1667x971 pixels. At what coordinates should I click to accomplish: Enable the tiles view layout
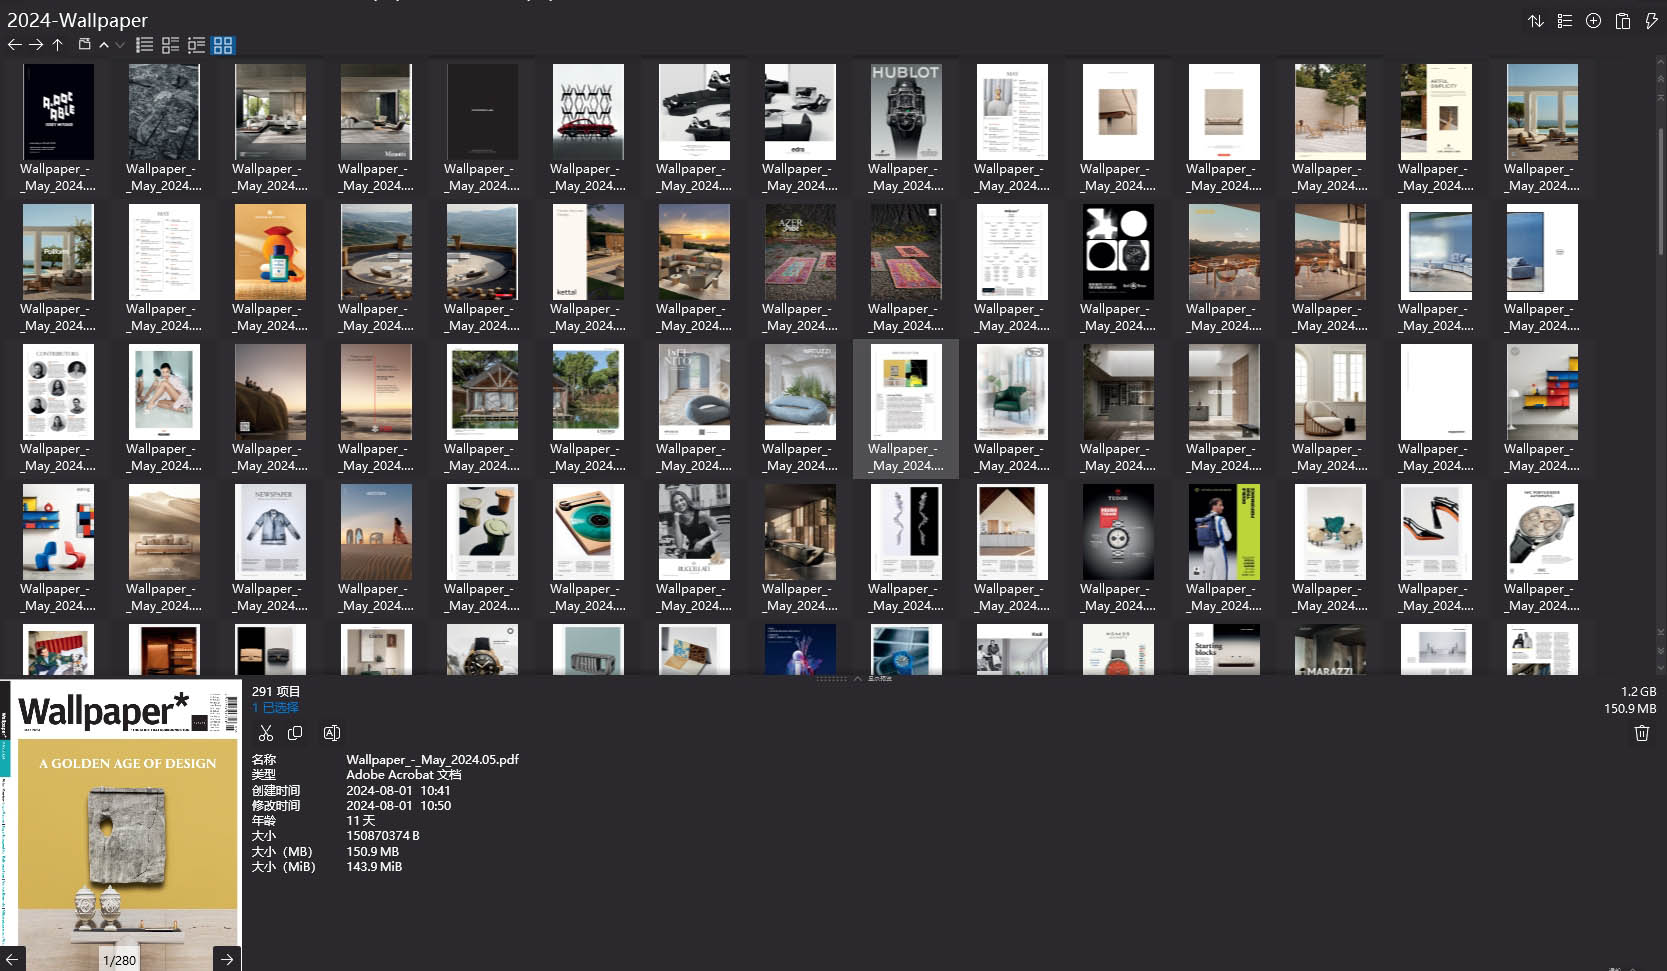coord(170,44)
